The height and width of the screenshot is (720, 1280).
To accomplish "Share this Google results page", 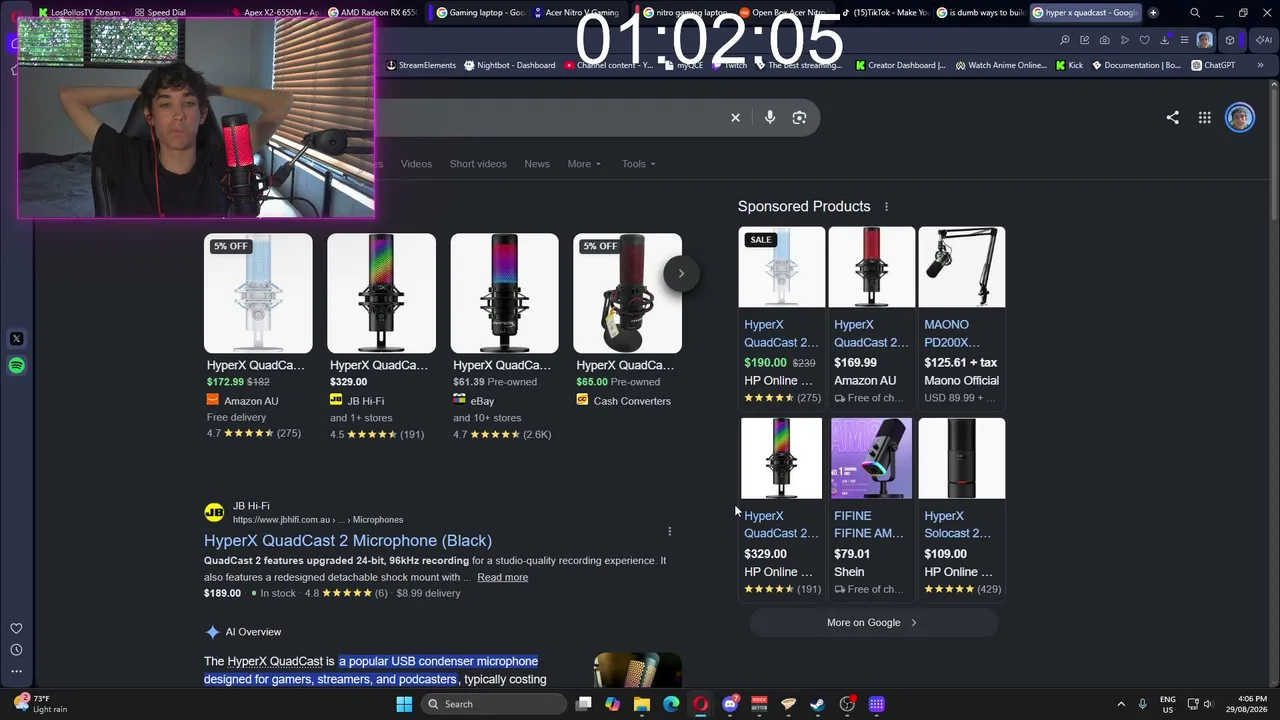I will 1172,118.
